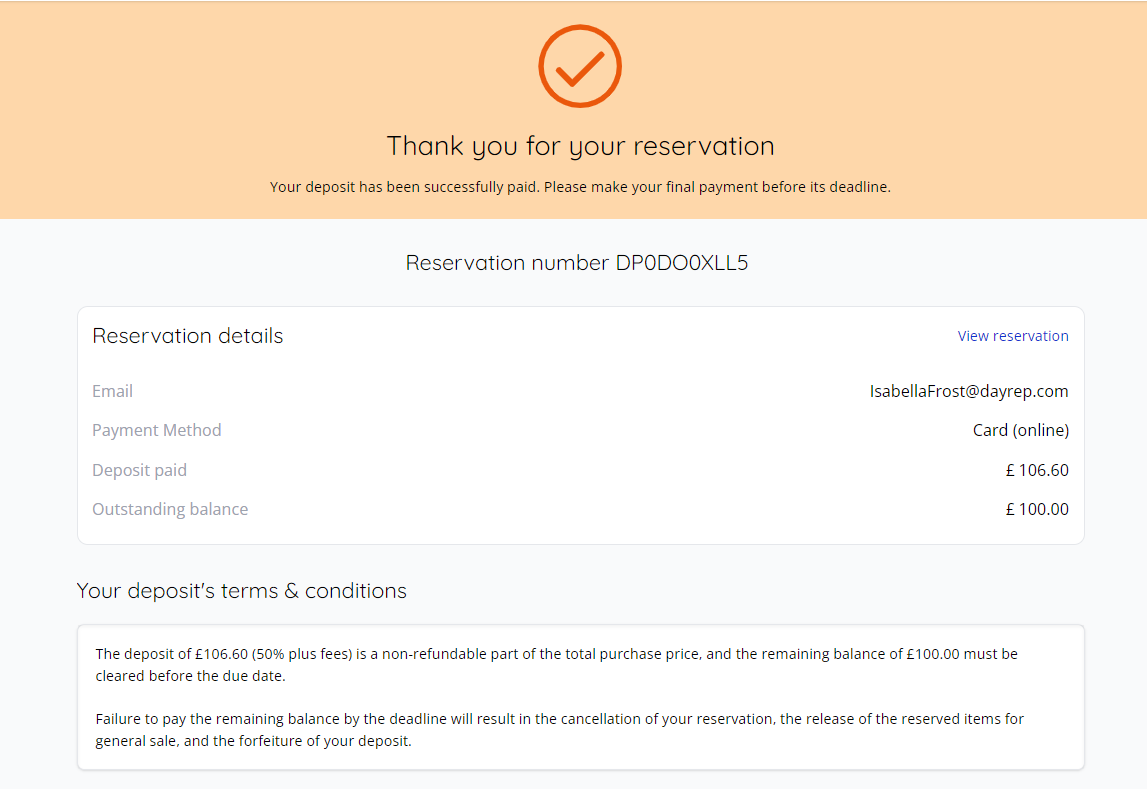Screen dimensions: 1147x789
Task: Click the 'Card (online)' payment value
Action: click(x=1020, y=430)
